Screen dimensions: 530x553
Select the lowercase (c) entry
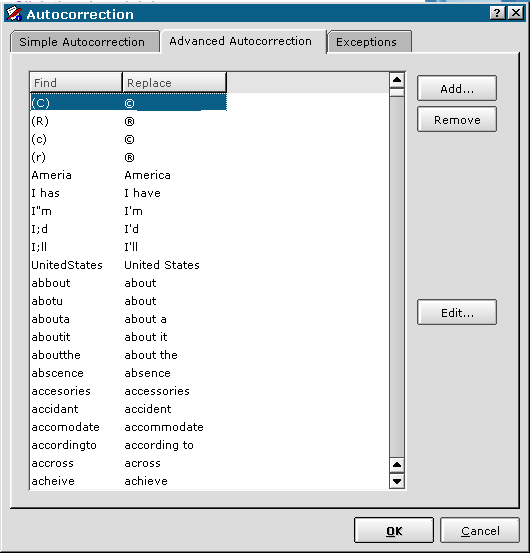[128, 139]
